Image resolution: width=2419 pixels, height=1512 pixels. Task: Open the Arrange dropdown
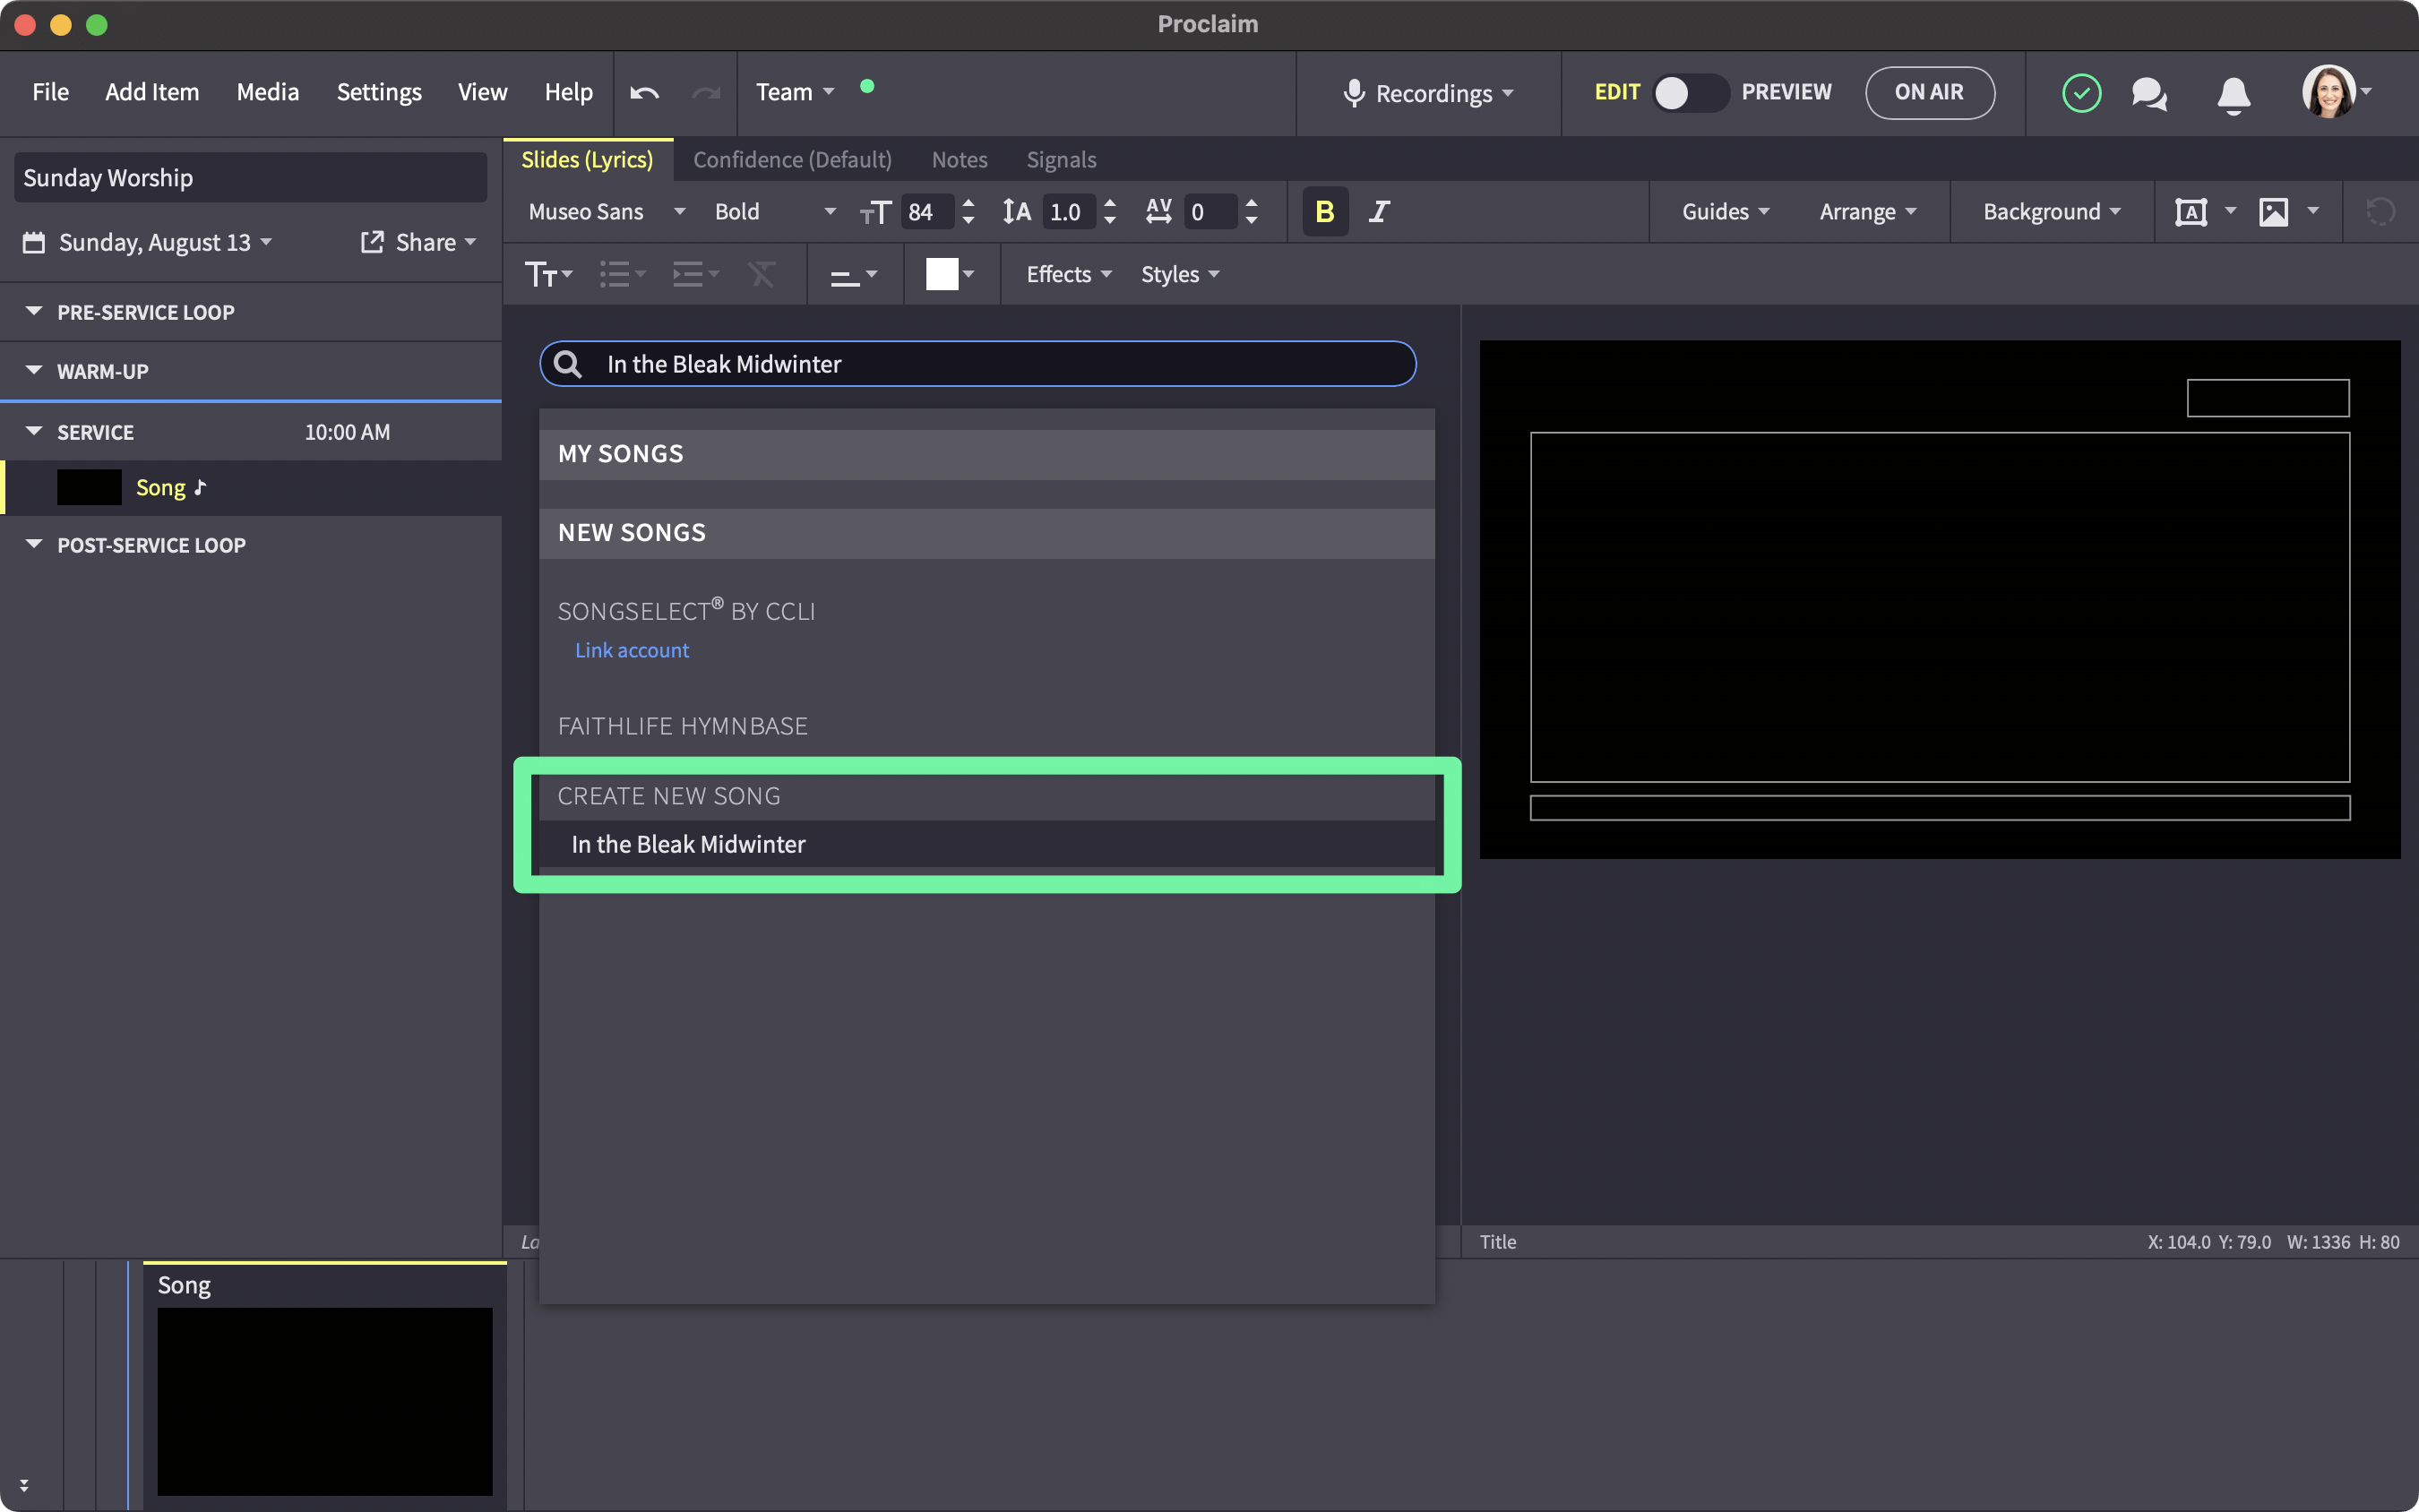[x=1868, y=211]
